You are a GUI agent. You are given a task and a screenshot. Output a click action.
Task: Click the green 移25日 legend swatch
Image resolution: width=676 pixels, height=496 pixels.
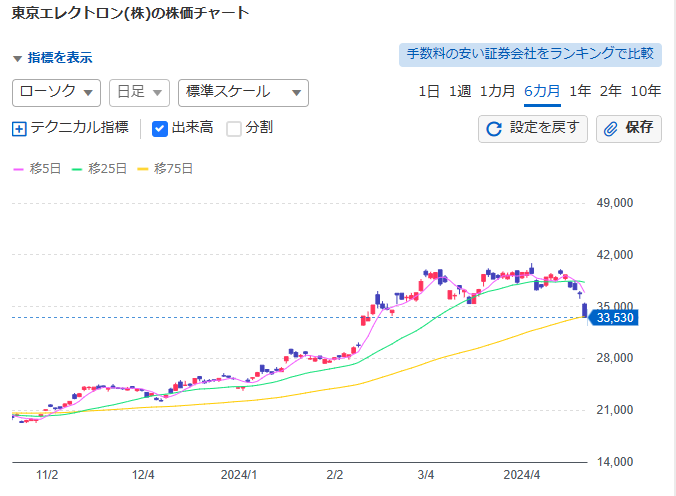click(x=77, y=170)
